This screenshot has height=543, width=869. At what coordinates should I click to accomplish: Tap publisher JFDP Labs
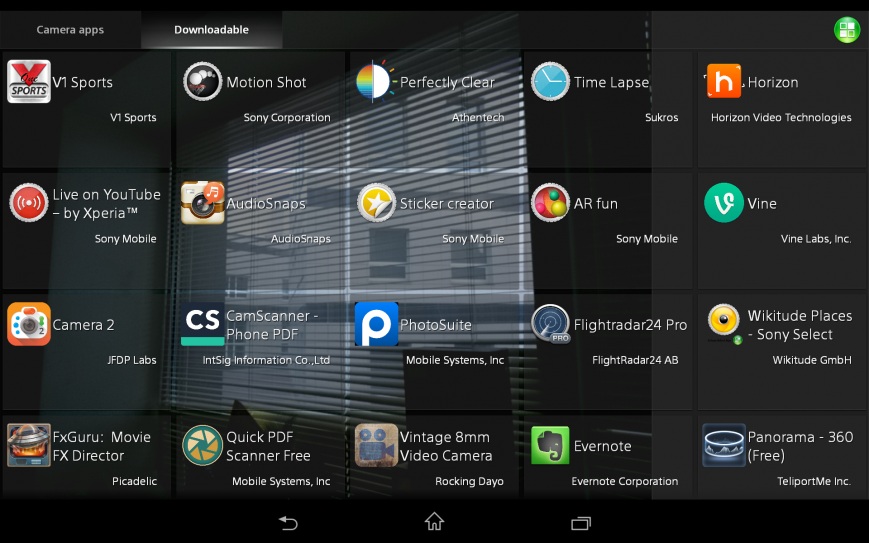point(132,360)
